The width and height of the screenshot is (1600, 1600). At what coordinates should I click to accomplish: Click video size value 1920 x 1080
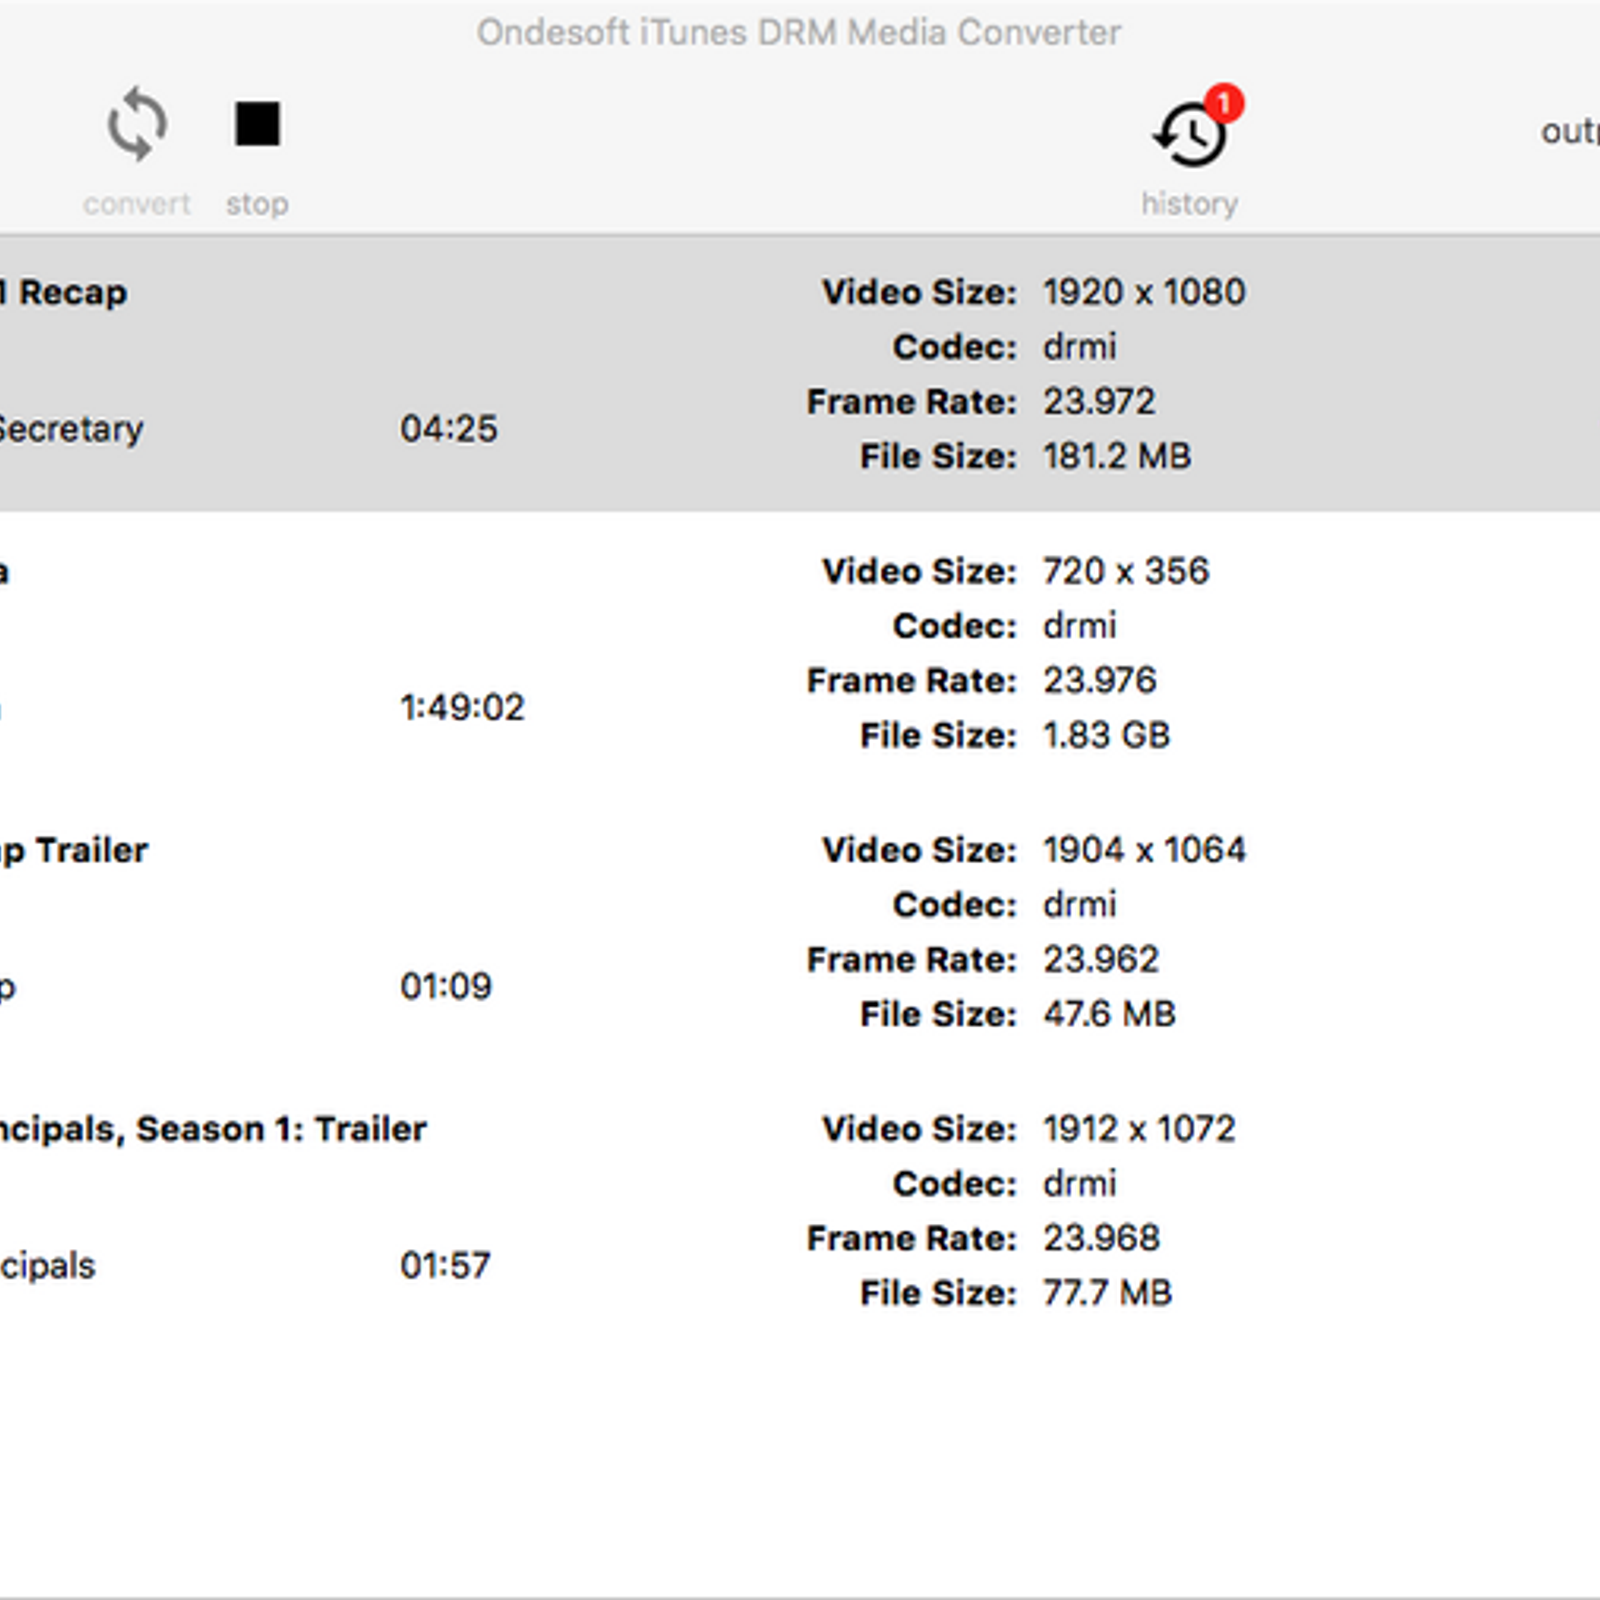[1144, 292]
